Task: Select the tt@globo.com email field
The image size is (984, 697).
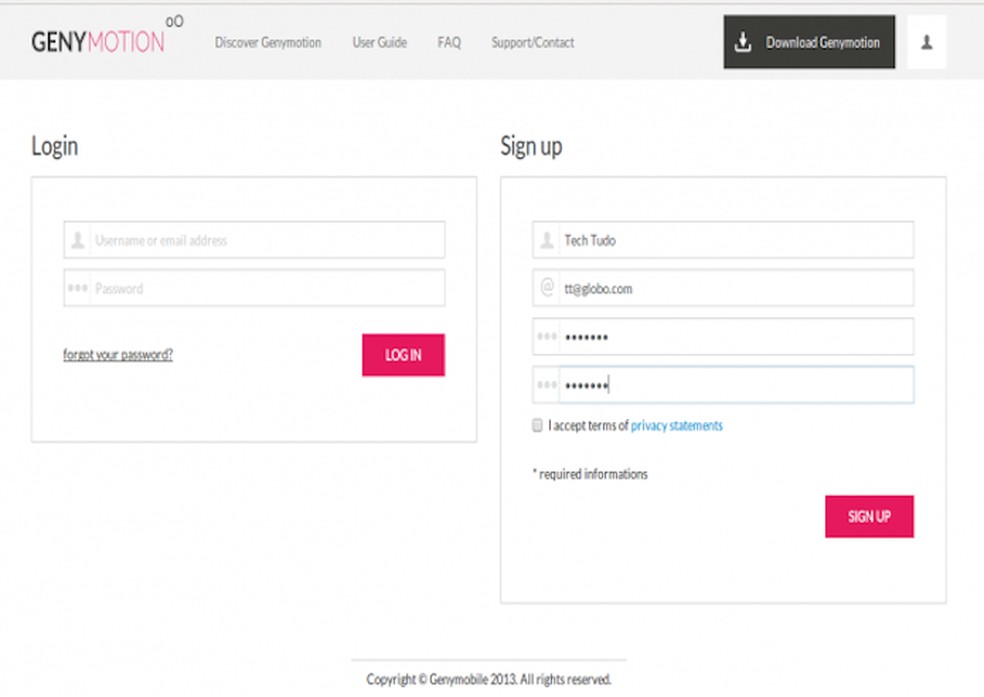Action: pos(723,288)
